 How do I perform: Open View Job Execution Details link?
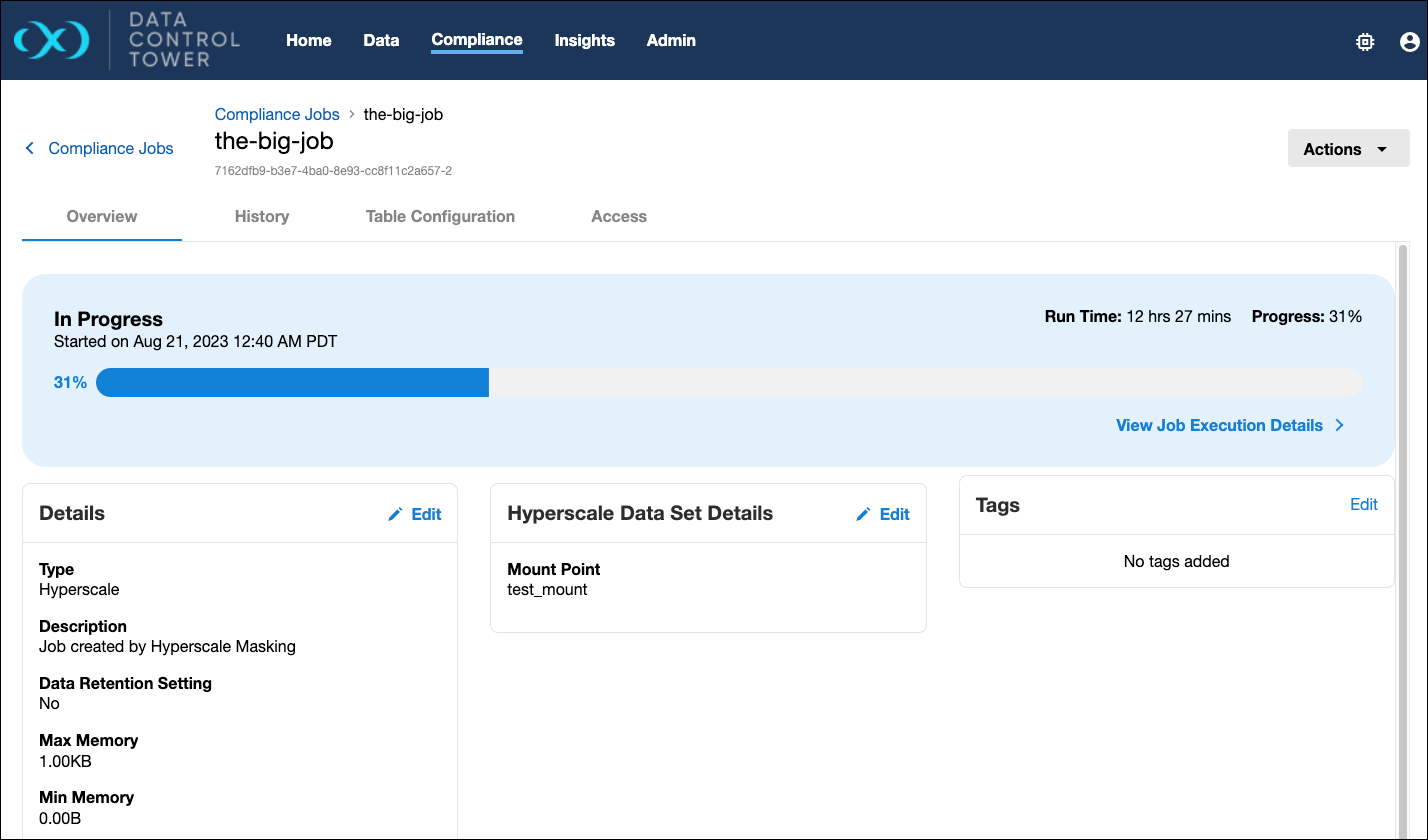click(x=1219, y=425)
